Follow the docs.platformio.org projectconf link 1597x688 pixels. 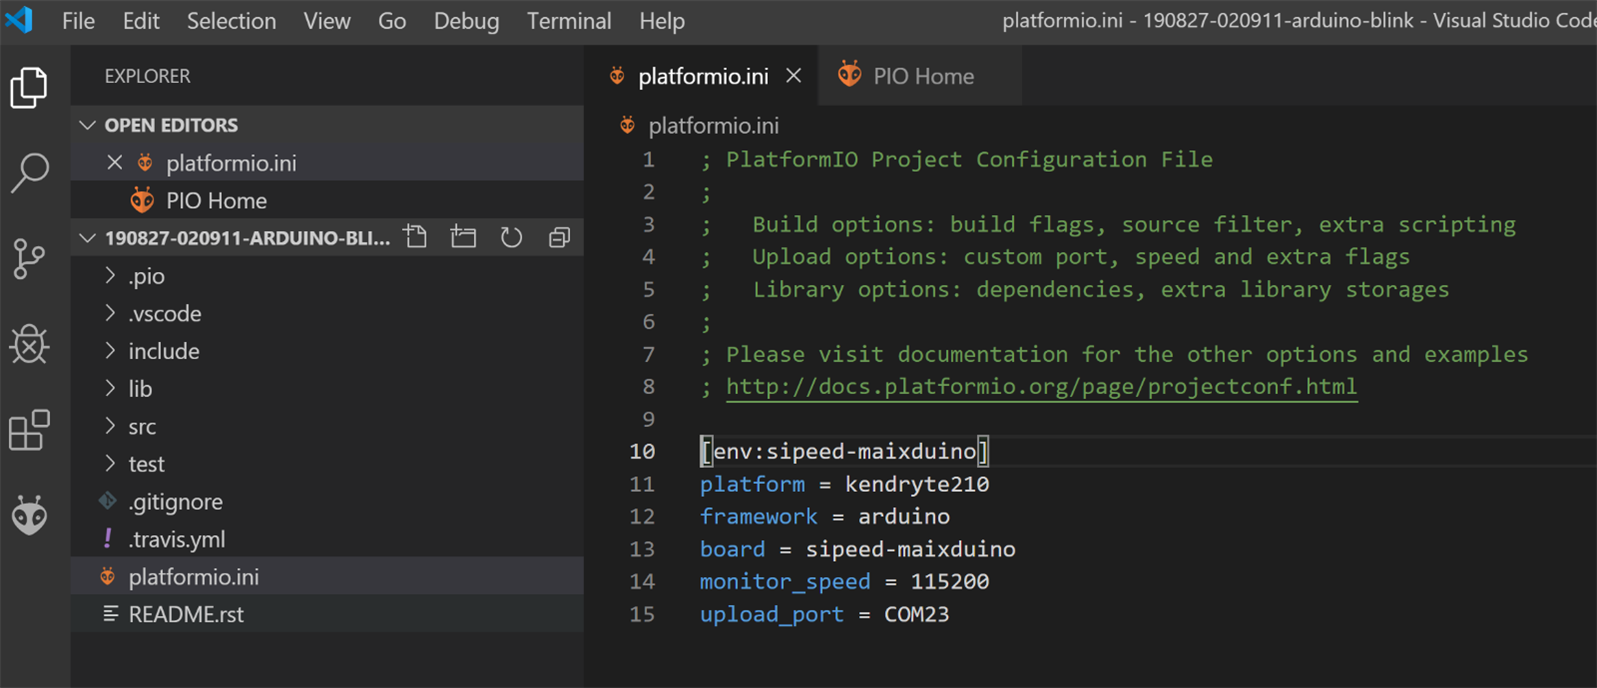(1040, 387)
